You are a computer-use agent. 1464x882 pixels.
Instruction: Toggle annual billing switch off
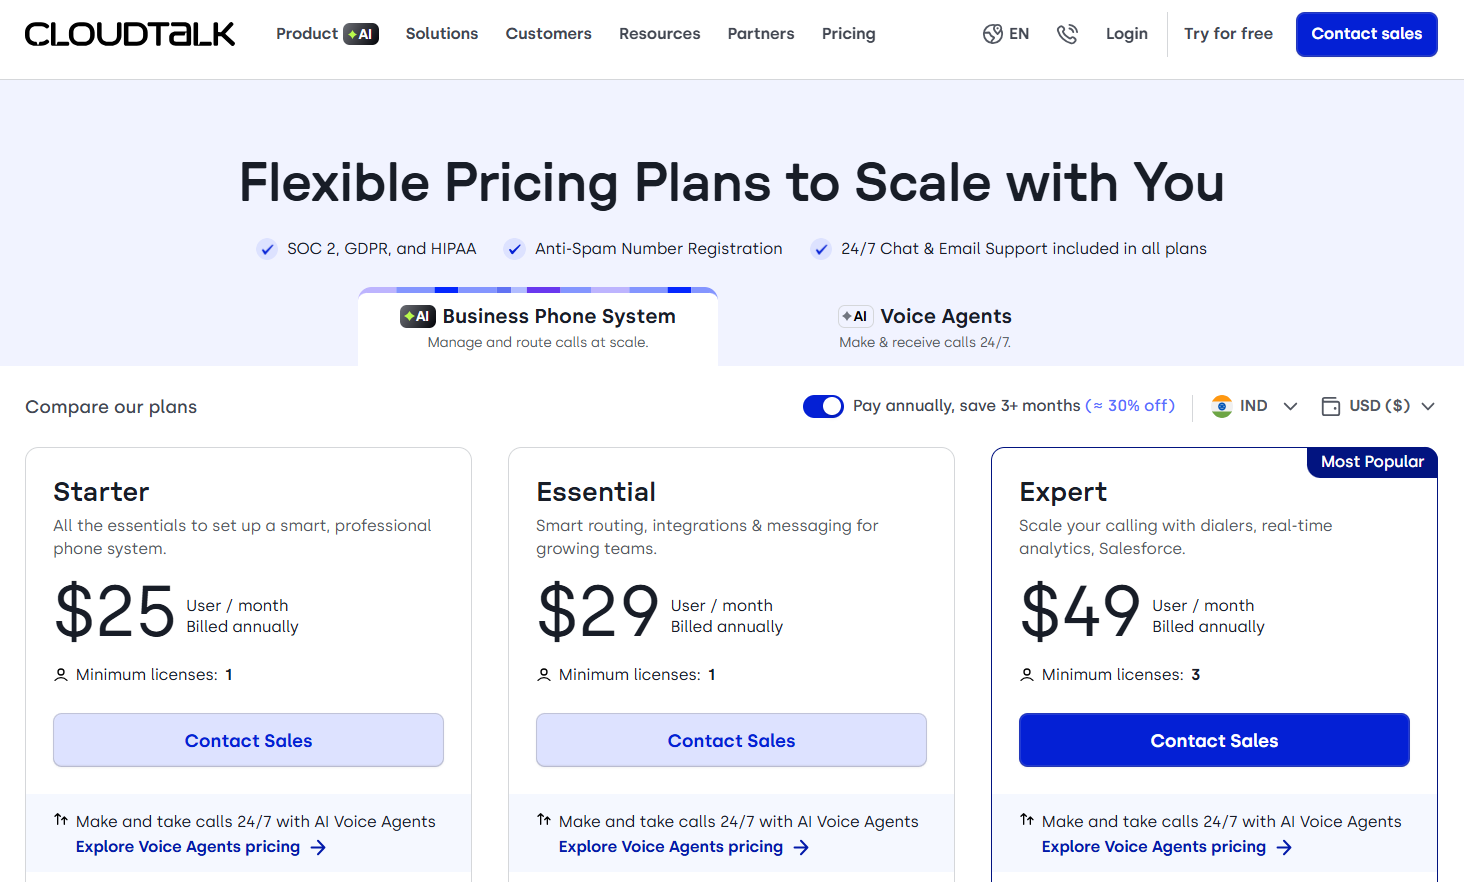(x=823, y=406)
